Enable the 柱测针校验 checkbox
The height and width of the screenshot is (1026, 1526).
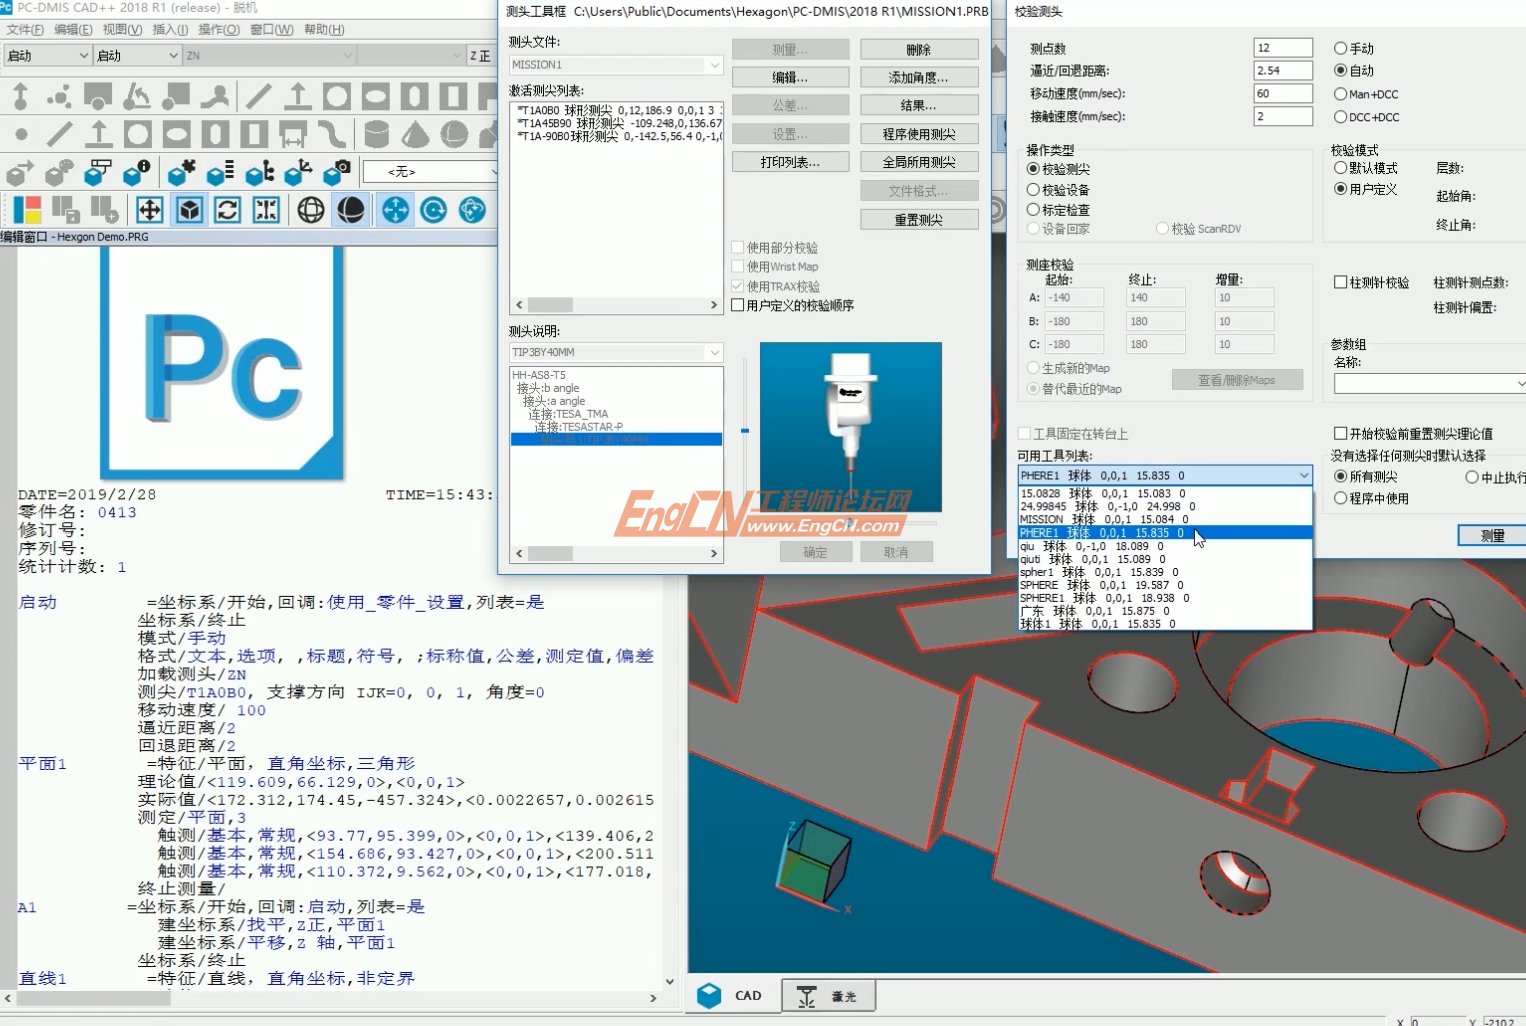(1340, 281)
